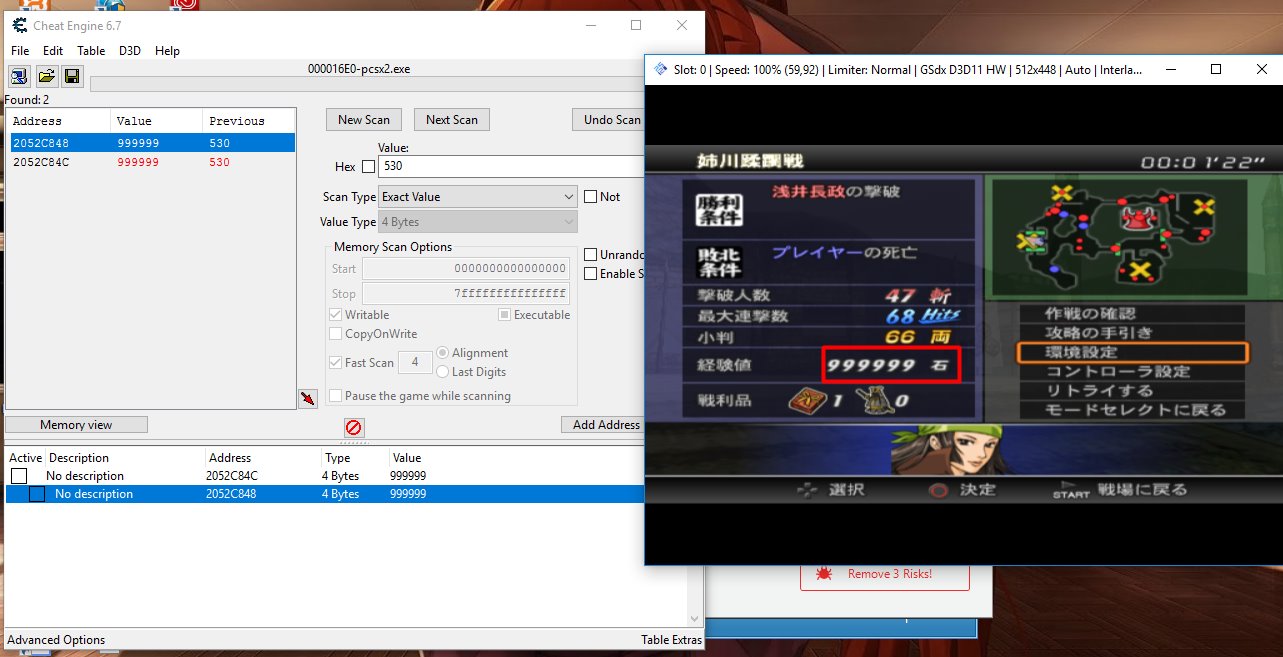Click the 999999 value of entry 2052C84C in address table
This screenshot has width=1283, height=657.
point(408,476)
